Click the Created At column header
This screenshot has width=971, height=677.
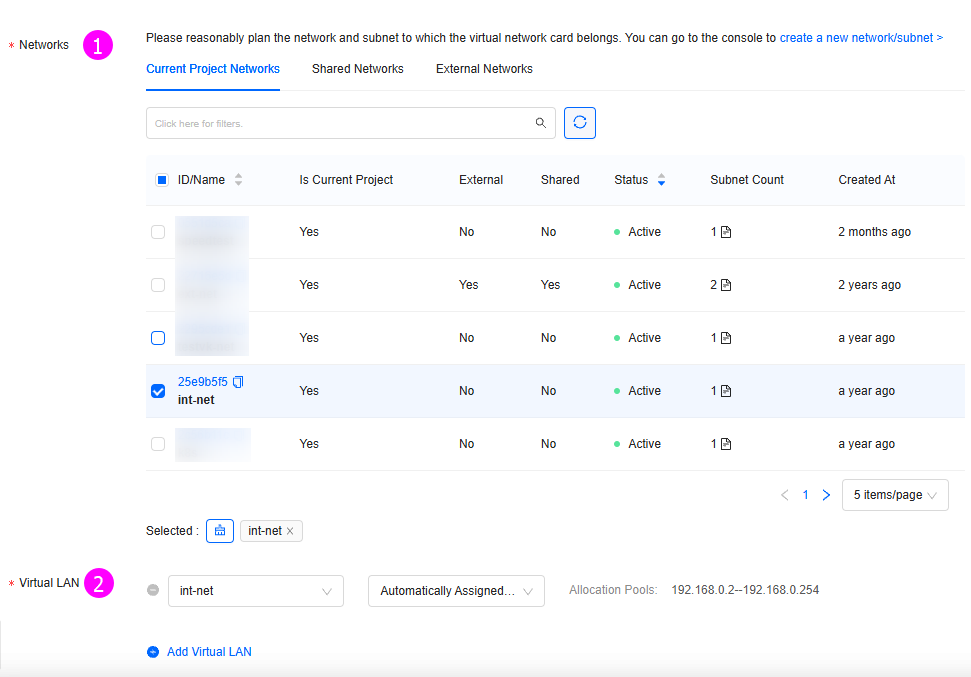coord(867,180)
